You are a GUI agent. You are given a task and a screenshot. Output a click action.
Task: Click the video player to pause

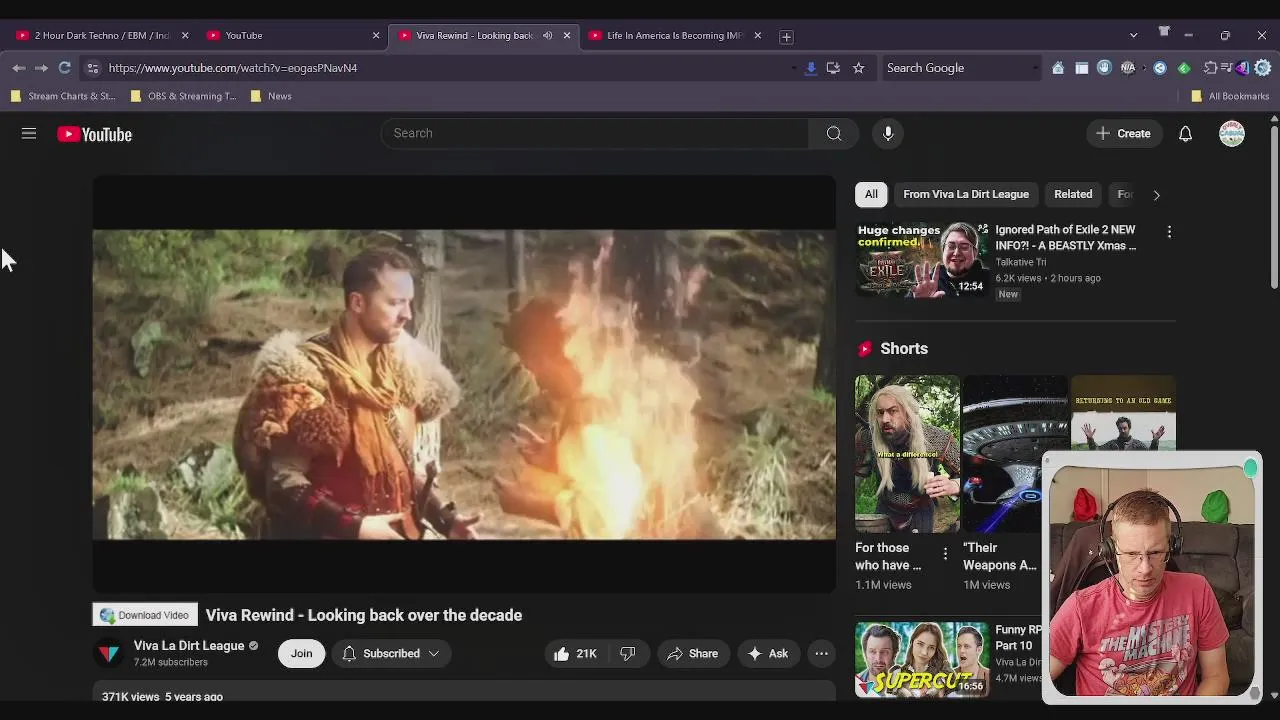coord(464,385)
